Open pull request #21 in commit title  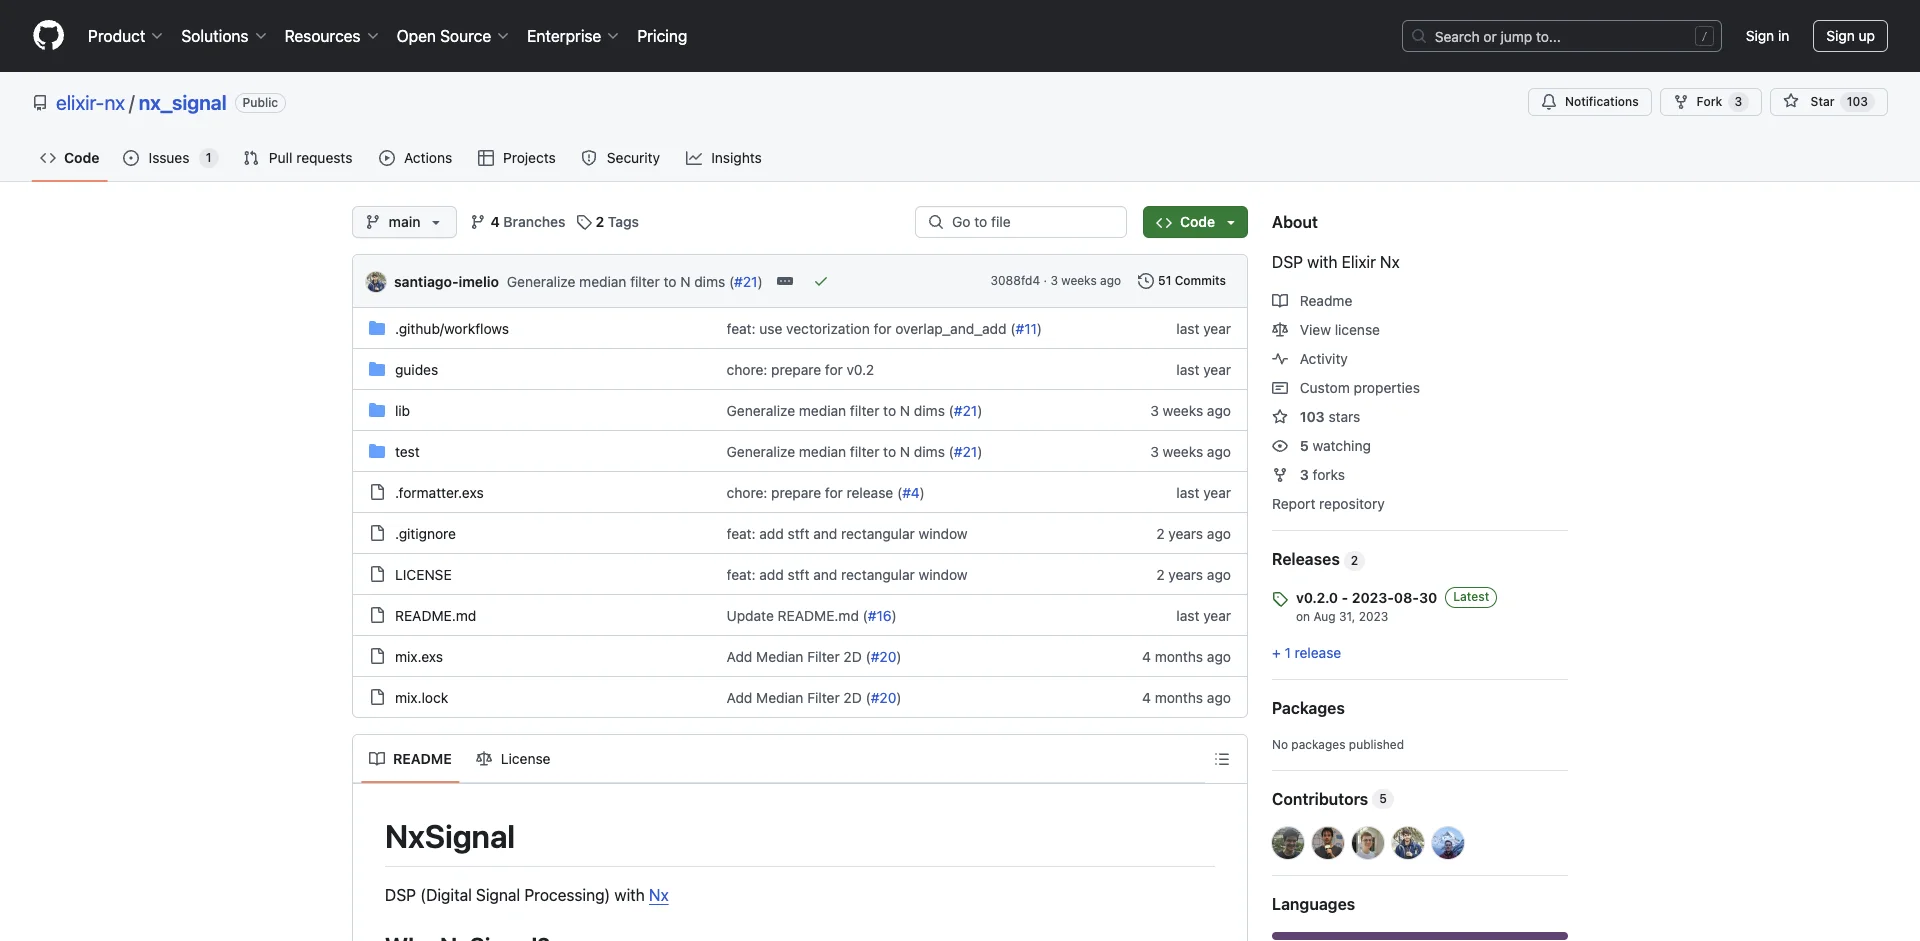[x=746, y=282]
